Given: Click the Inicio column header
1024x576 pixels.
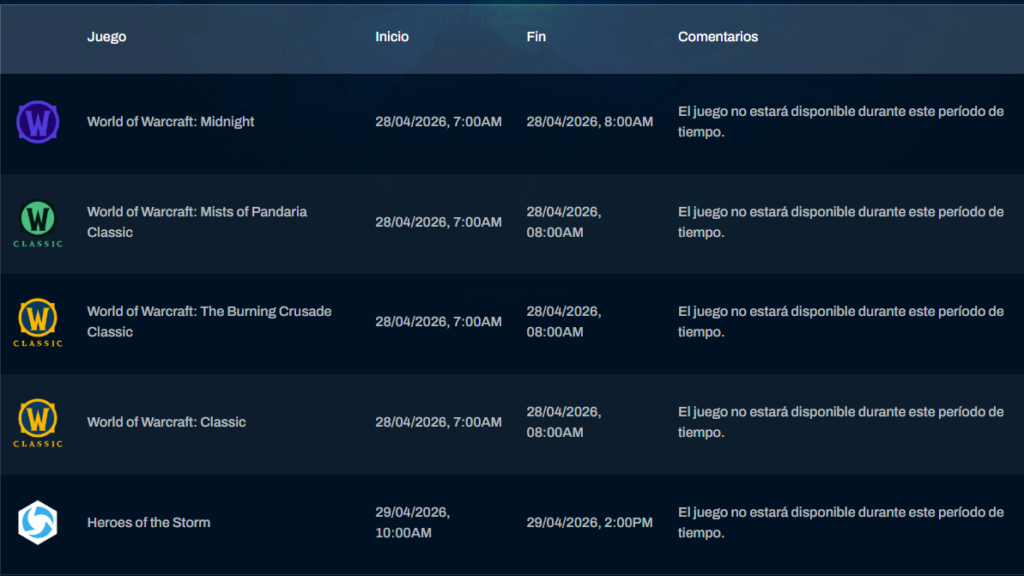Looking at the screenshot, I should tap(392, 37).
